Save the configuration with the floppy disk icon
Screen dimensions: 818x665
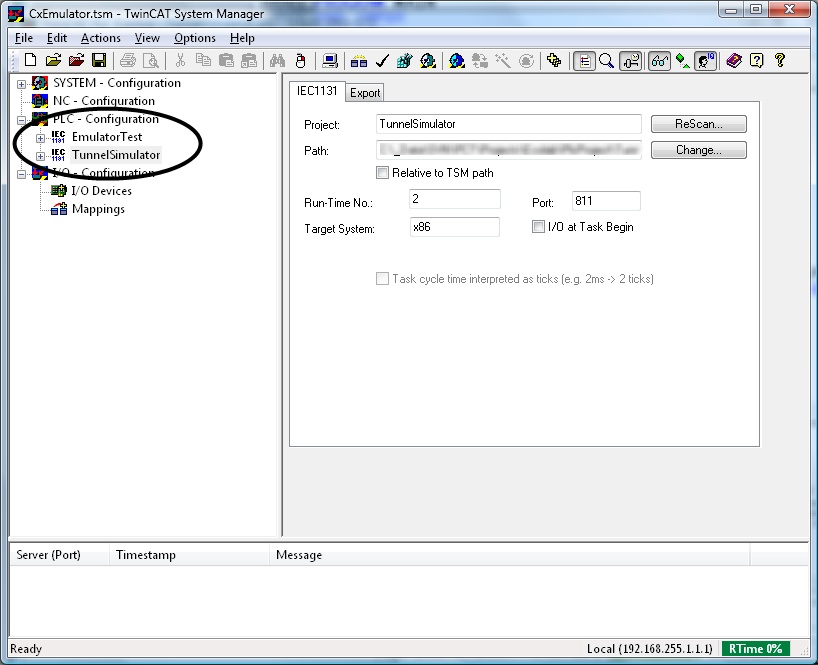coord(99,61)
